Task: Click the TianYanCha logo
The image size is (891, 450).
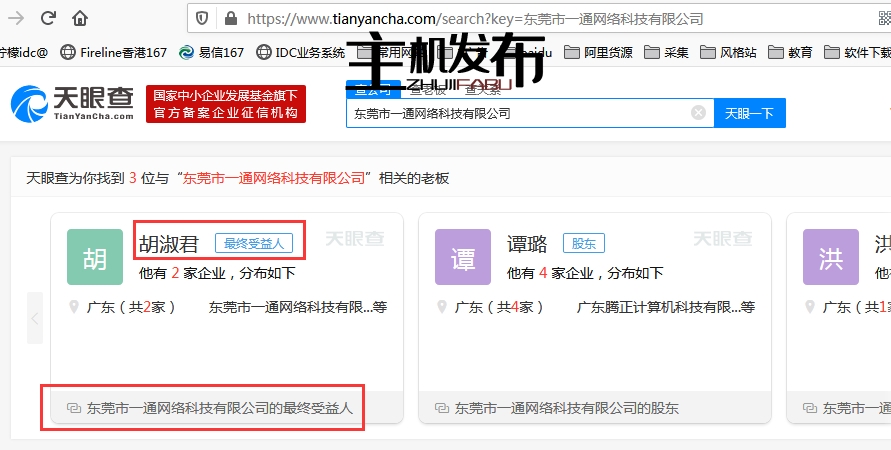Action: 73,104
